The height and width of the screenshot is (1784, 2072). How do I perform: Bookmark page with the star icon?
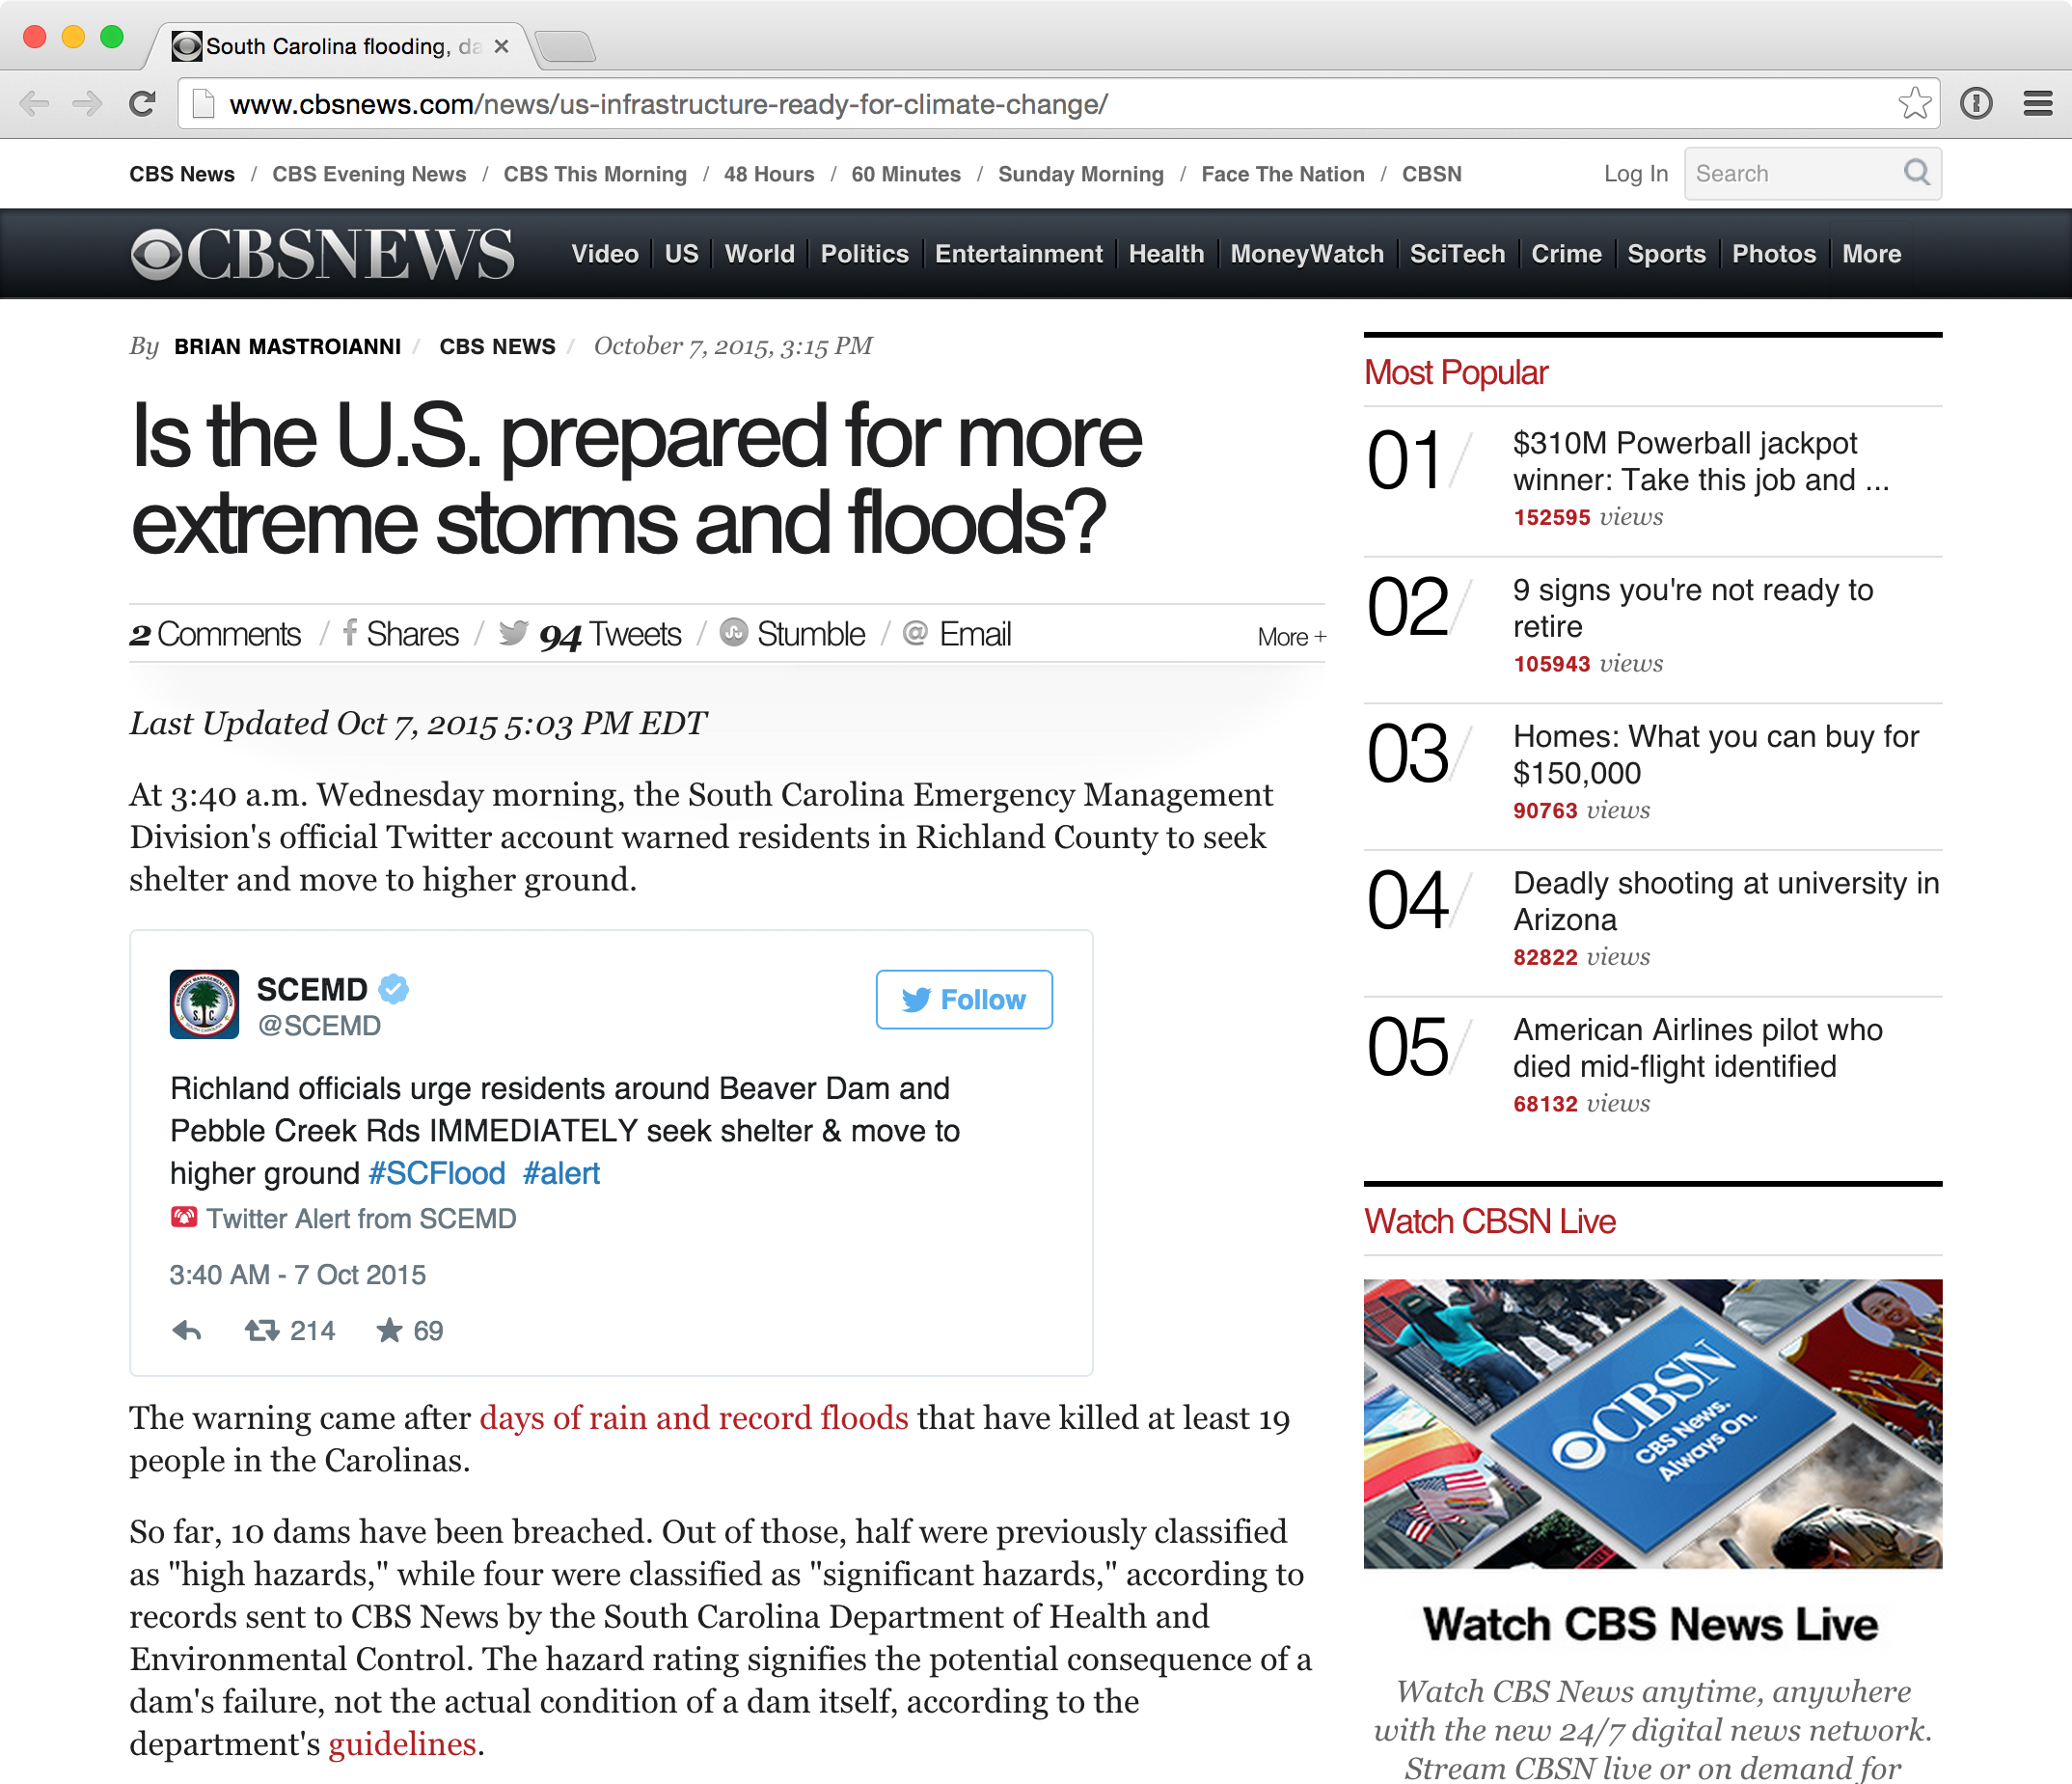pyautogui.click(x=1914, y=104)
